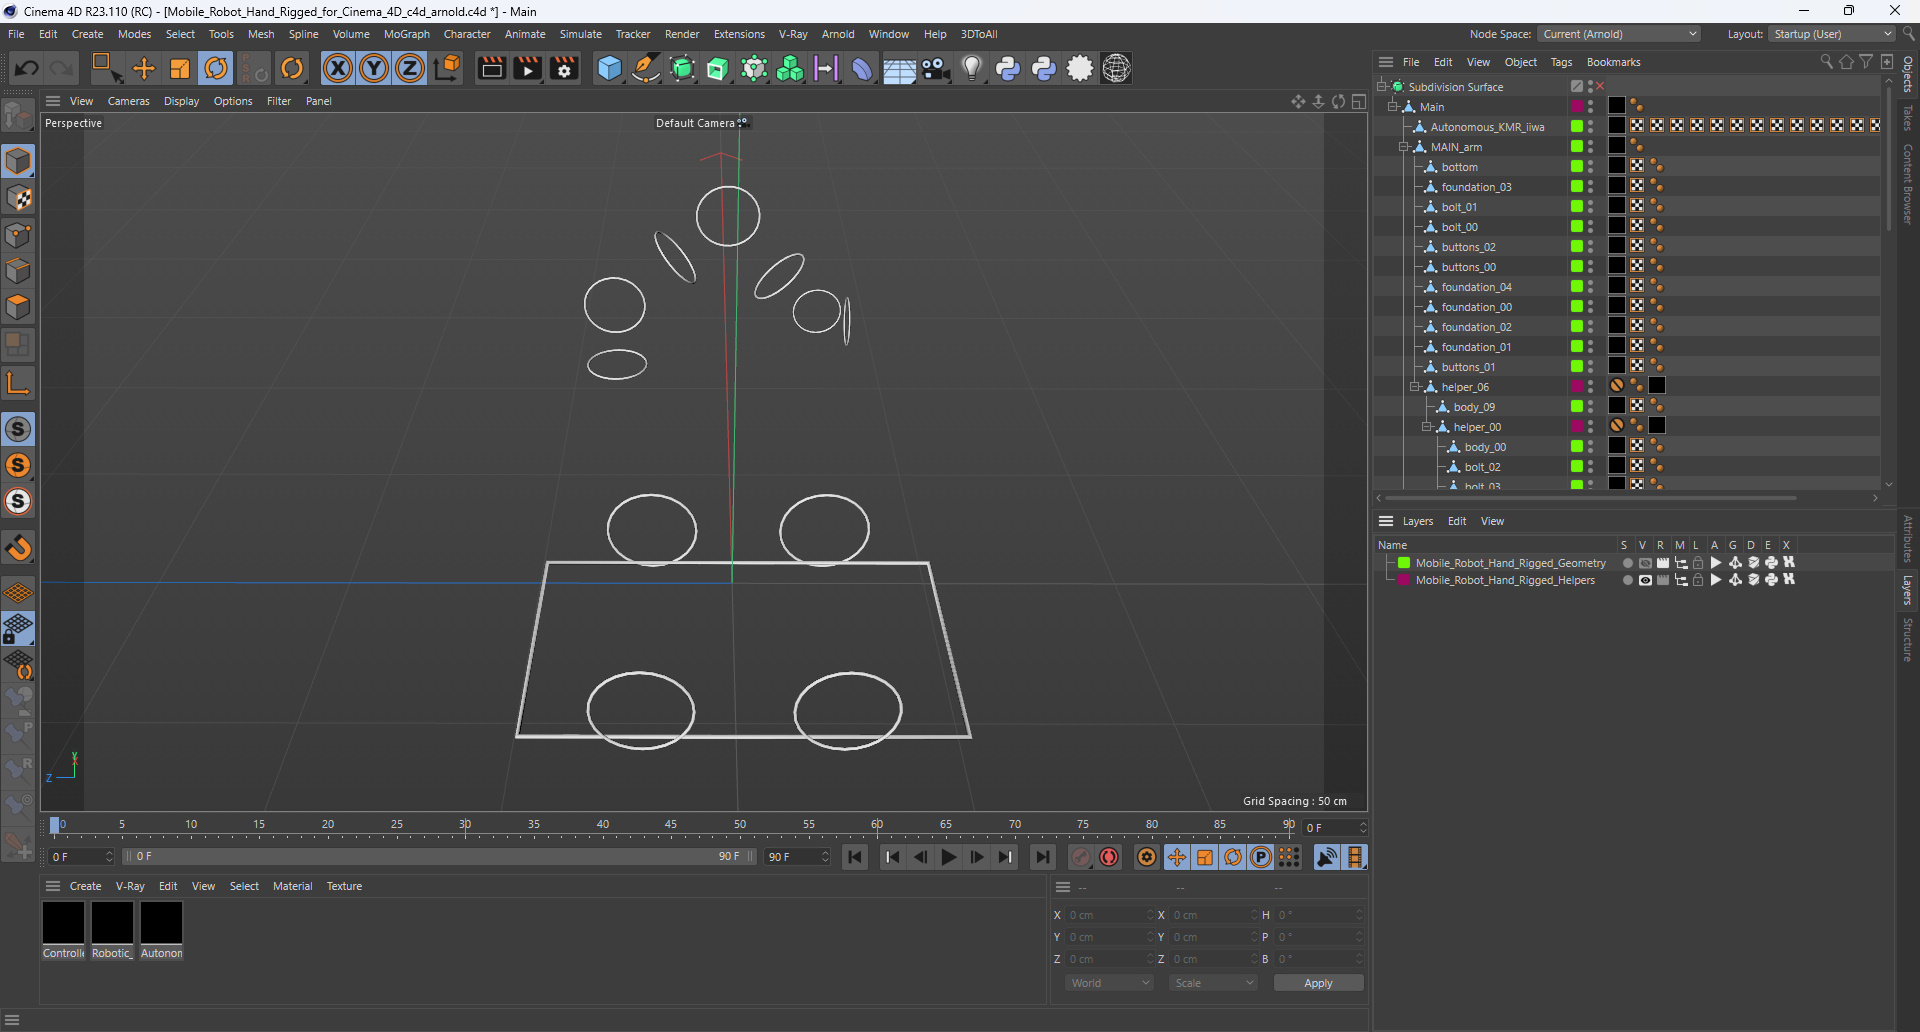
Task: Open Layers panel Edit menu
Action: point(1457,521)
